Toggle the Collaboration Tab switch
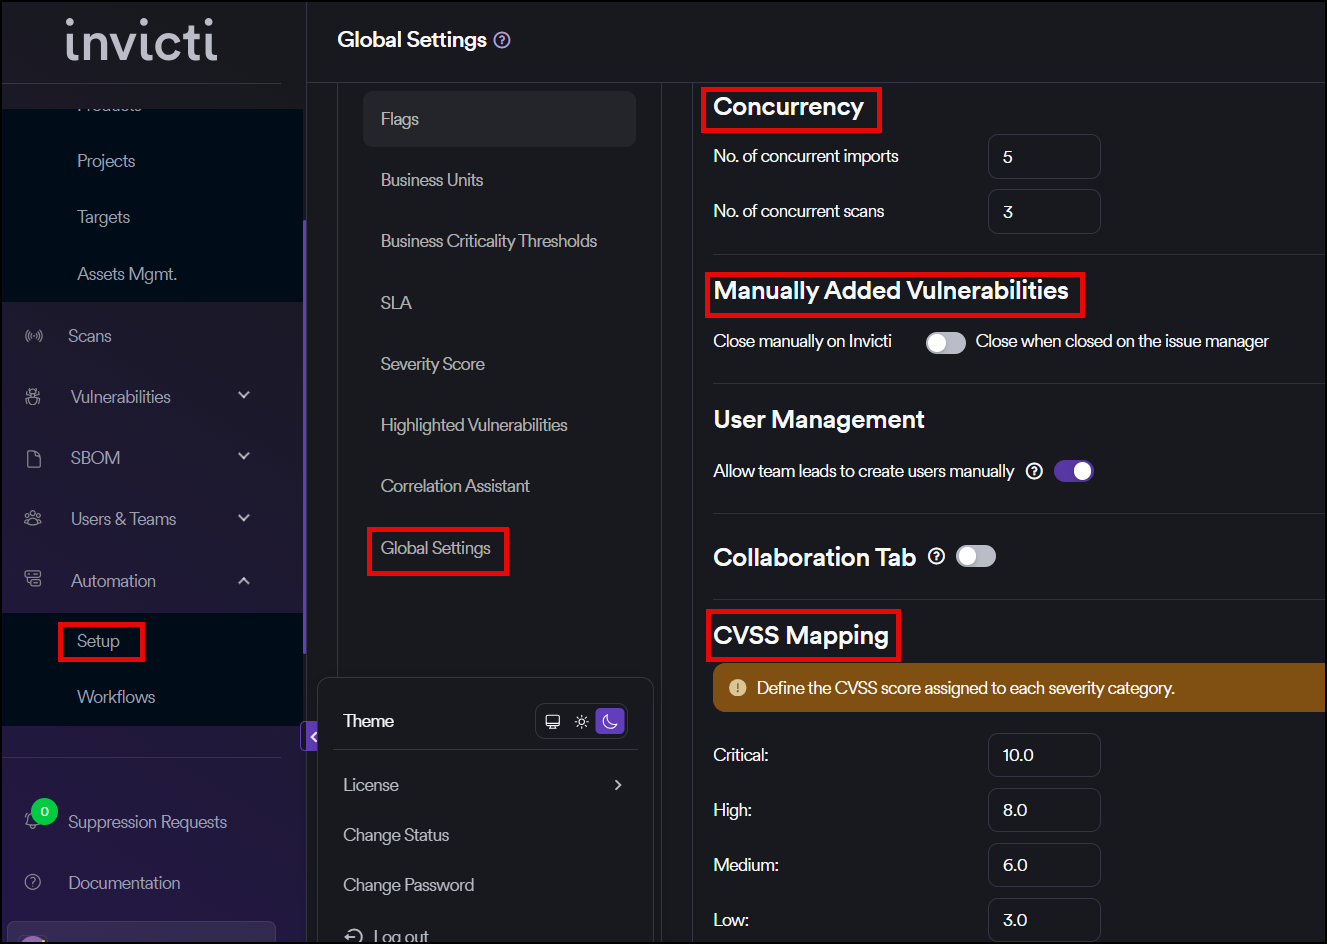Screen dimensions: 1327x944 [975, 556]
